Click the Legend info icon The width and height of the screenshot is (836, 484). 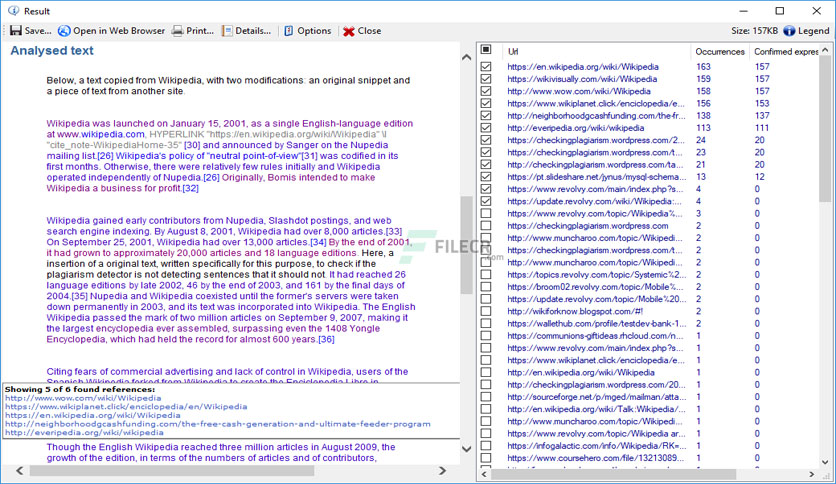pos(789,31)
